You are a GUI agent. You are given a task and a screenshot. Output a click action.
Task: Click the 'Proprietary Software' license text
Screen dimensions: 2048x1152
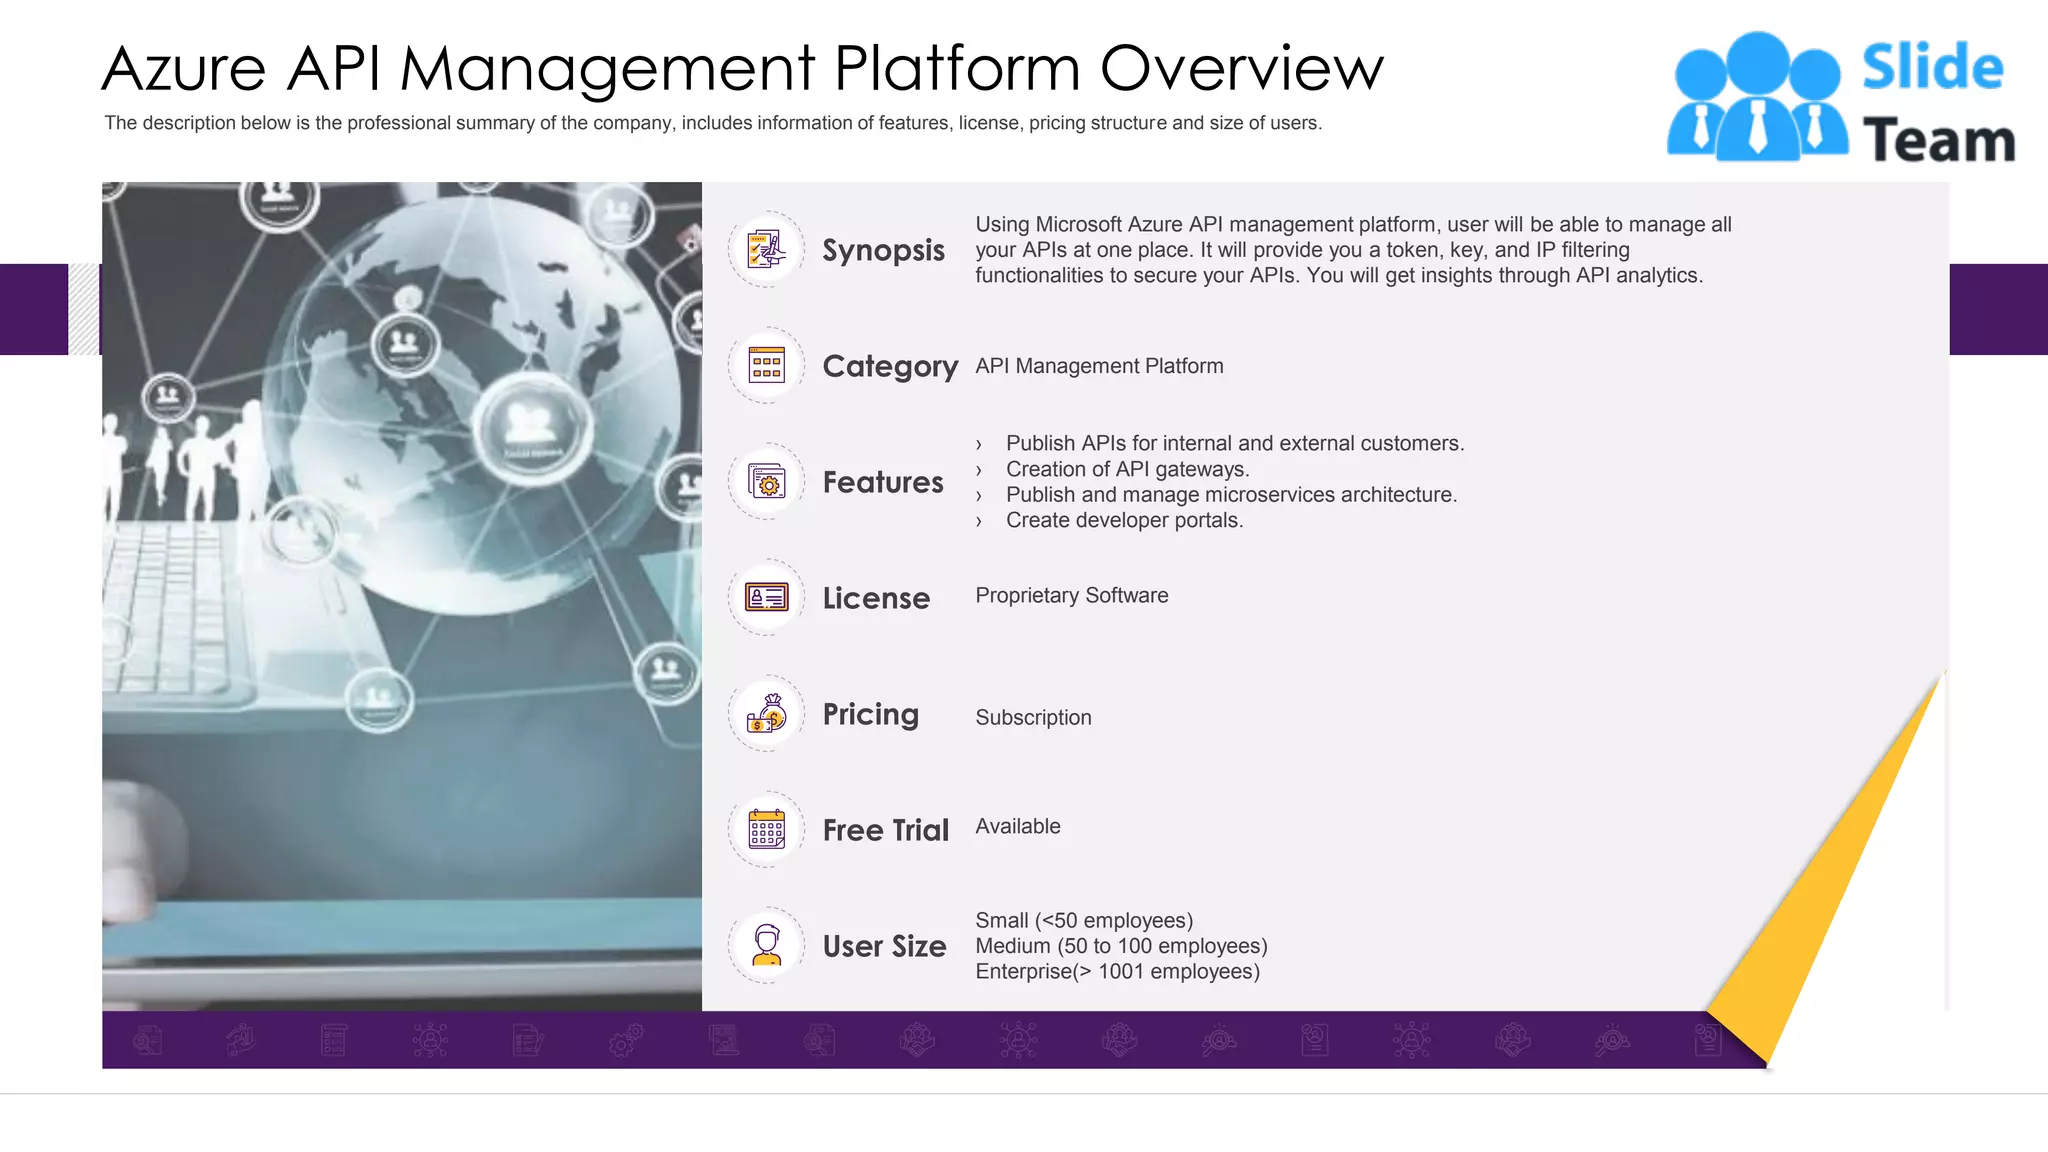tap(1071, 595)
